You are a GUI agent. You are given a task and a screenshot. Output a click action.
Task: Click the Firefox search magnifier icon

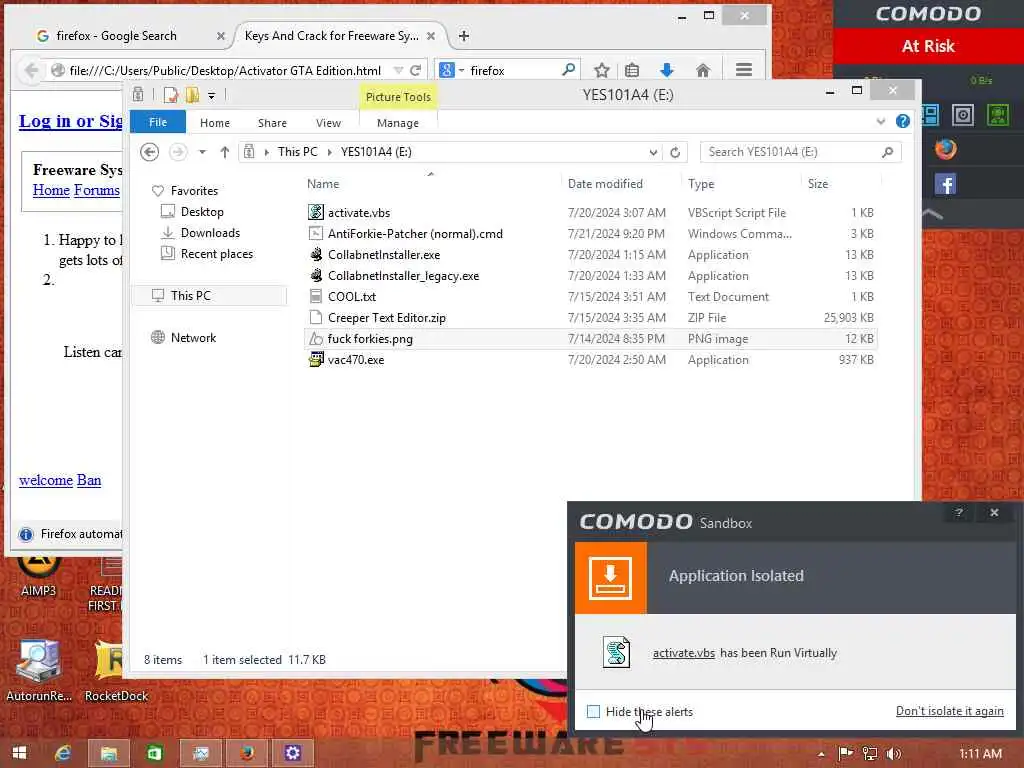point(568,70)
